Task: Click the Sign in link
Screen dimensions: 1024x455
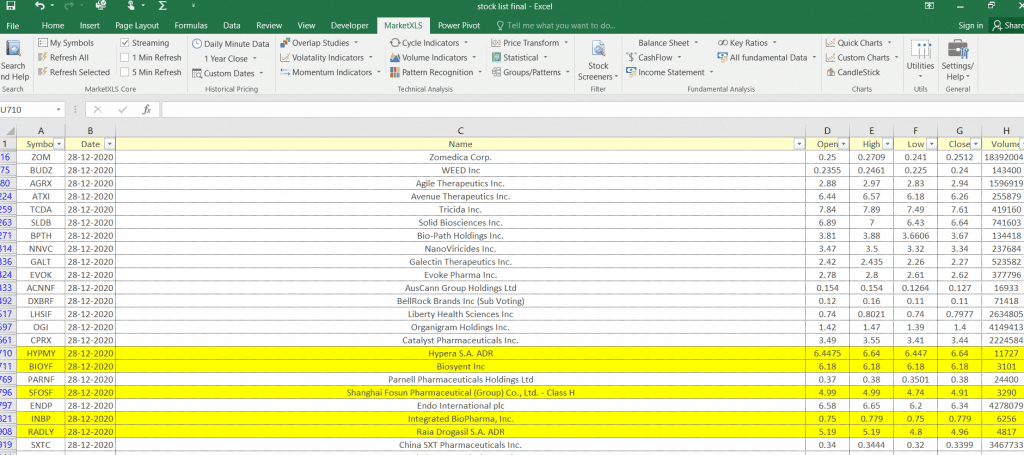Action: point(970,25)
